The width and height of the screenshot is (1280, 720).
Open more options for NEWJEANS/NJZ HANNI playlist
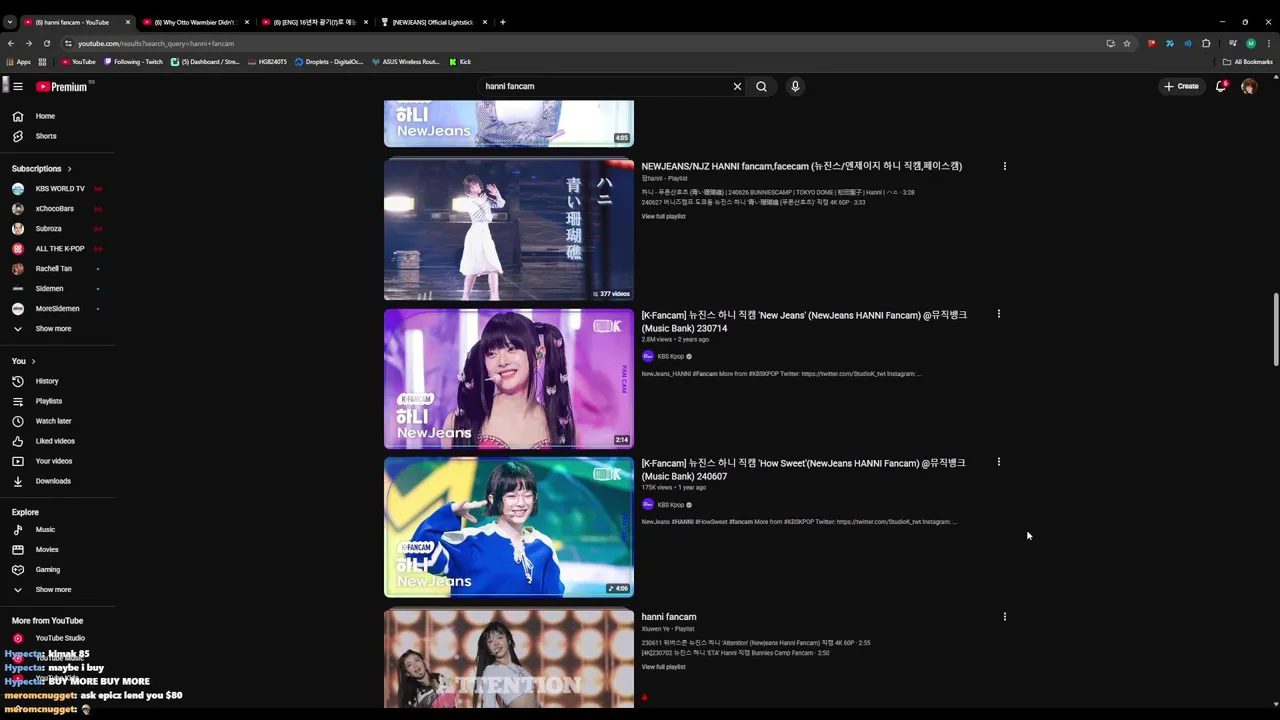coord(1005,166)
